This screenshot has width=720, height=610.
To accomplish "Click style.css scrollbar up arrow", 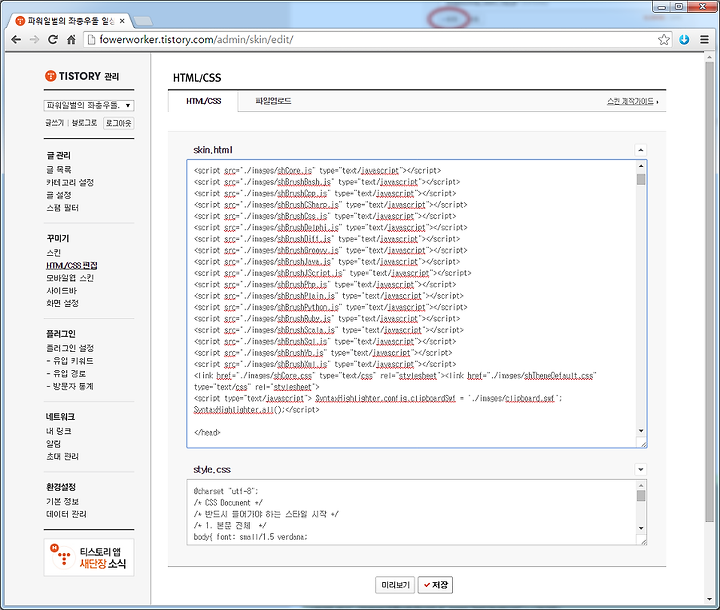I will pos(641,486).
